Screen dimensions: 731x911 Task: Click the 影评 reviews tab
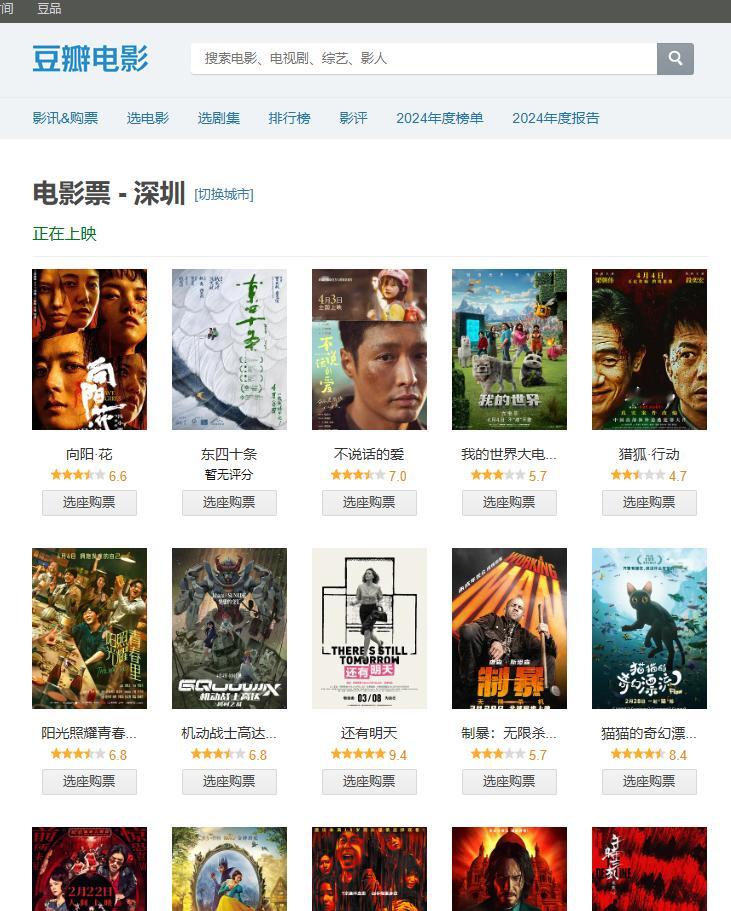353,119
